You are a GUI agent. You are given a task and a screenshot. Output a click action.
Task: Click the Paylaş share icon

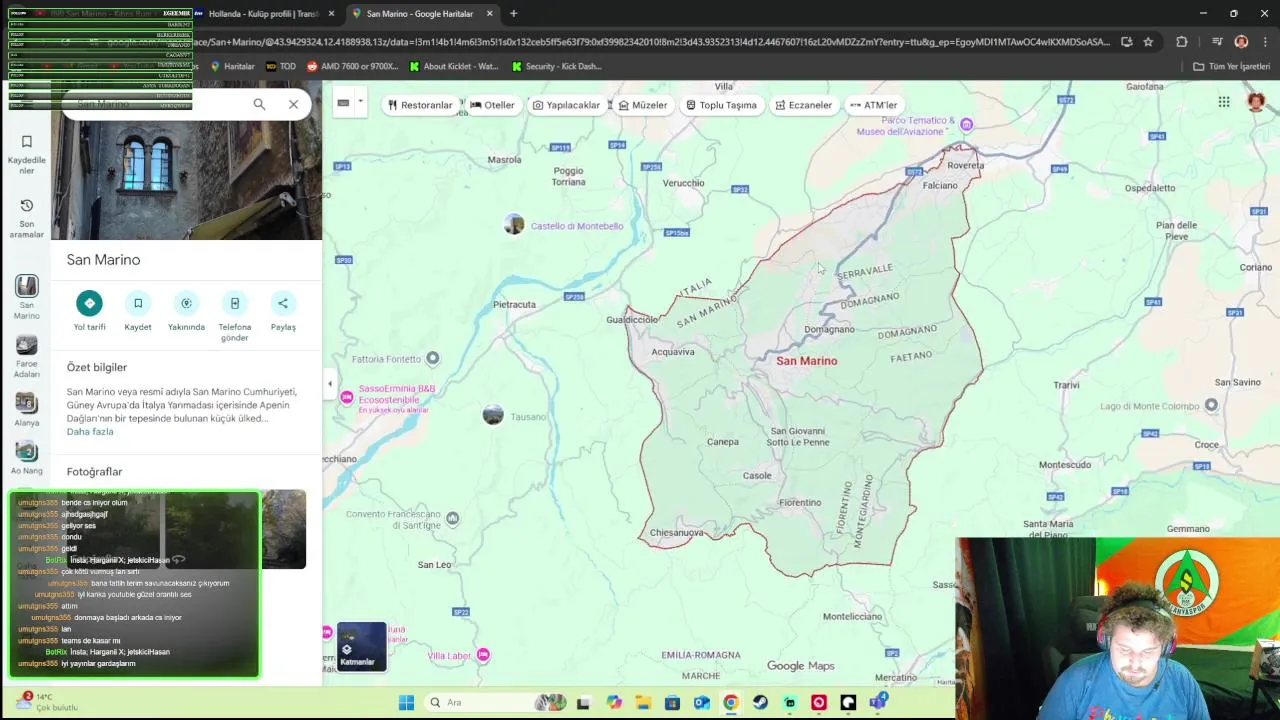point(283,303)
